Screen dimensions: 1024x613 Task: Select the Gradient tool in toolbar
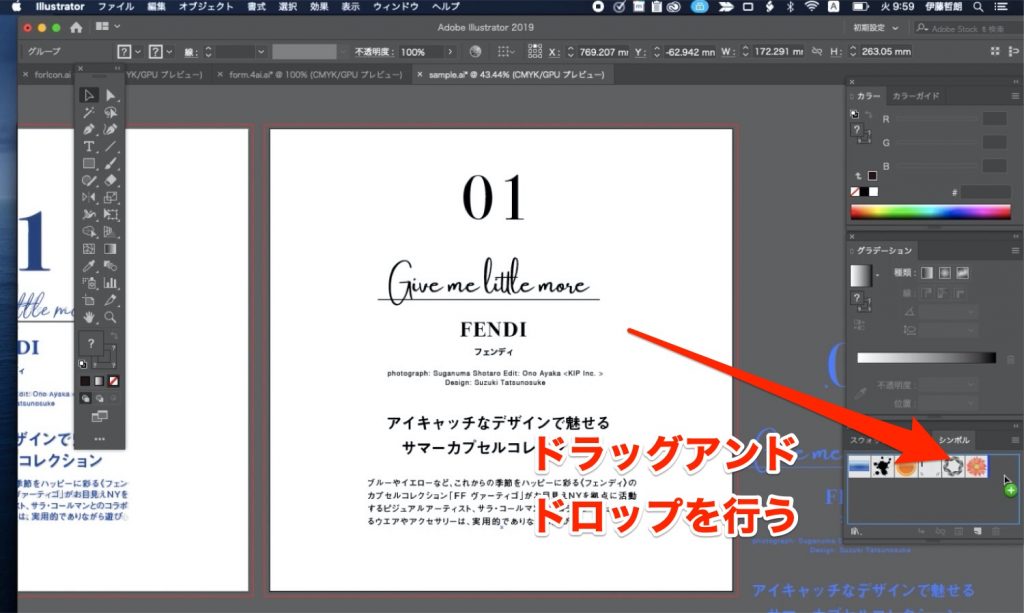point(110,249)
